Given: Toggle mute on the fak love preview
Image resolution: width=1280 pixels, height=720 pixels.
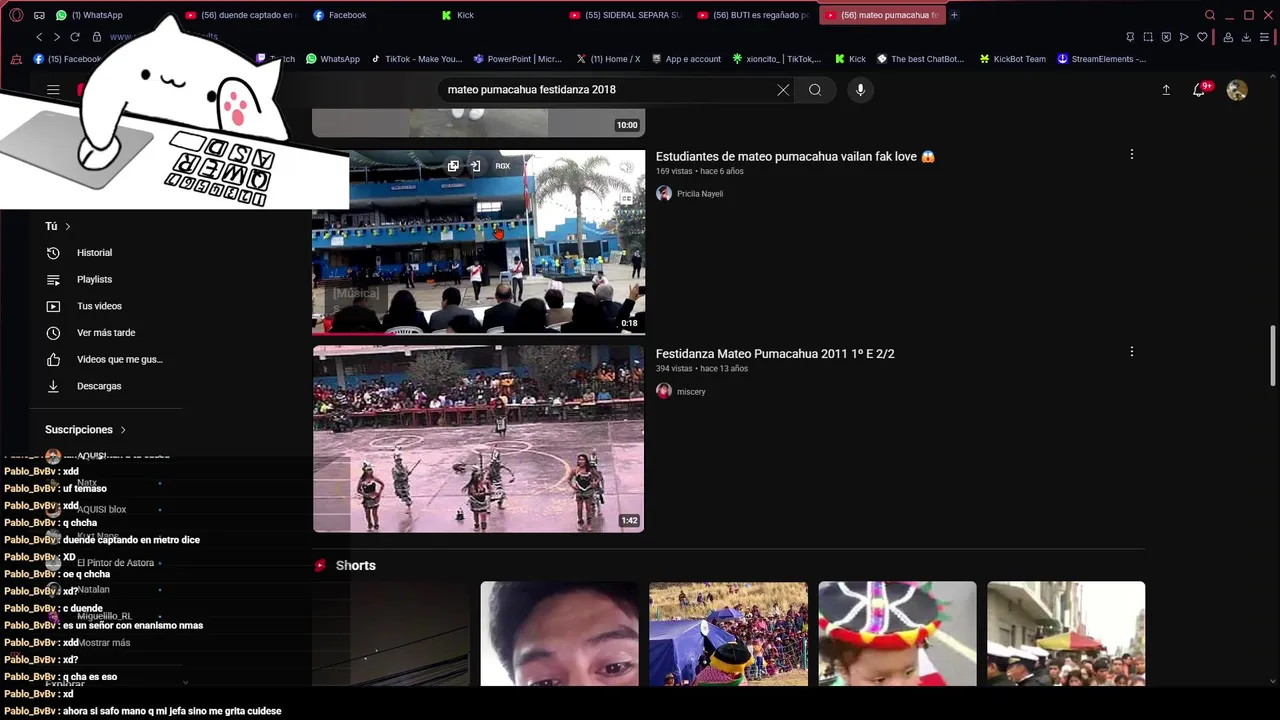Looking at the screenshot, I should click(626, 168).
